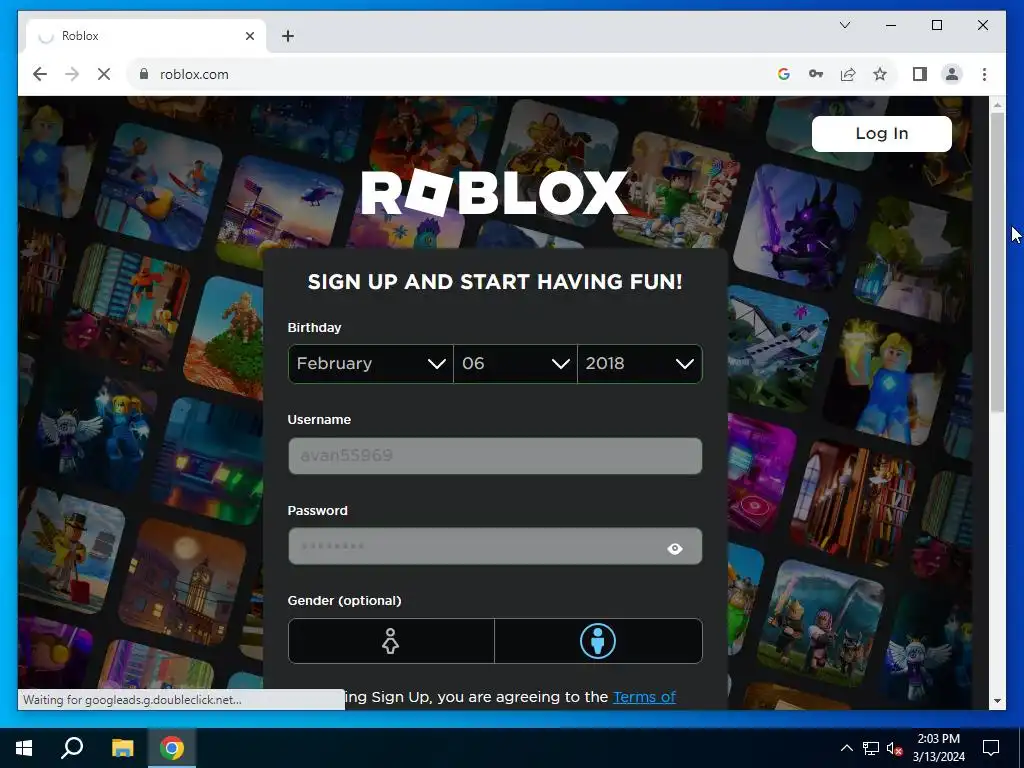Open the Windows Start menu
This screenshot has height=768, width=1024.
24,748
